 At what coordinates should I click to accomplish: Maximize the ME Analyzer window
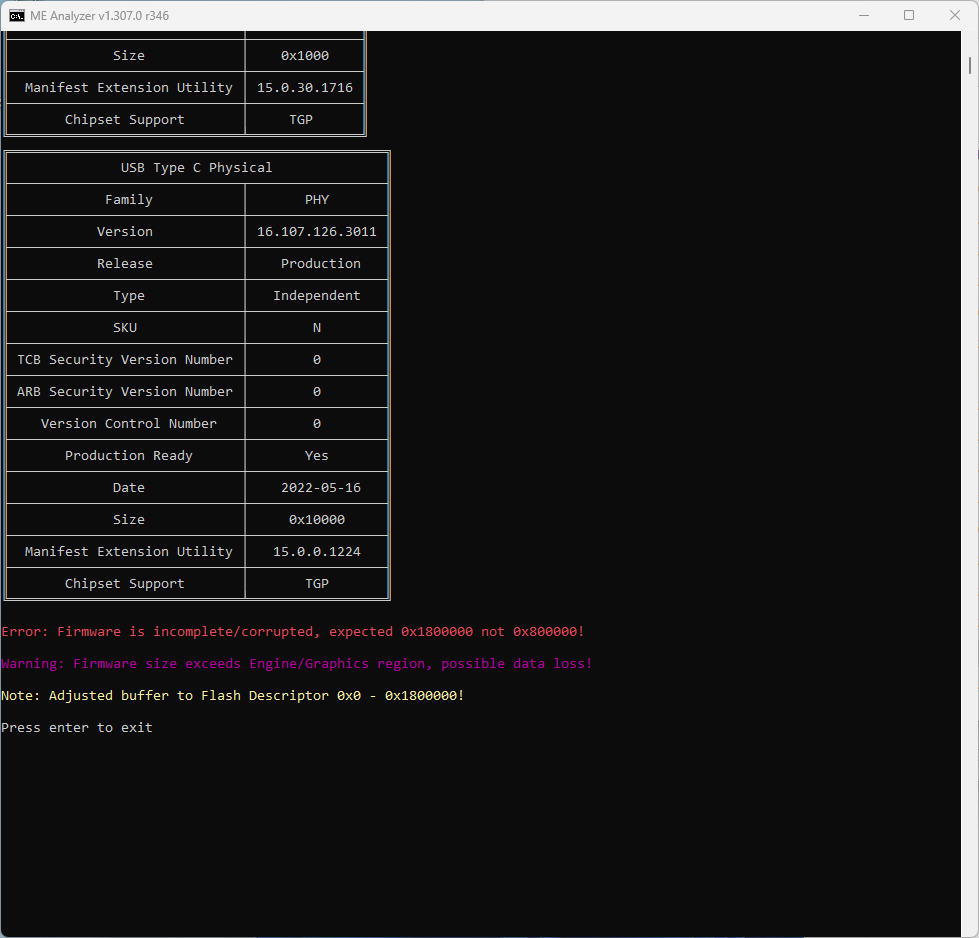point(909,16)
